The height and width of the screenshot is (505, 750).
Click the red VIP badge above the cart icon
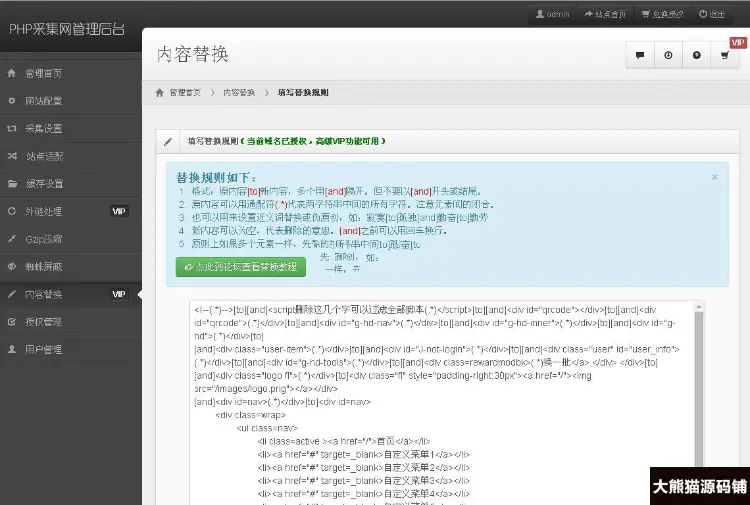coord(738,43)
